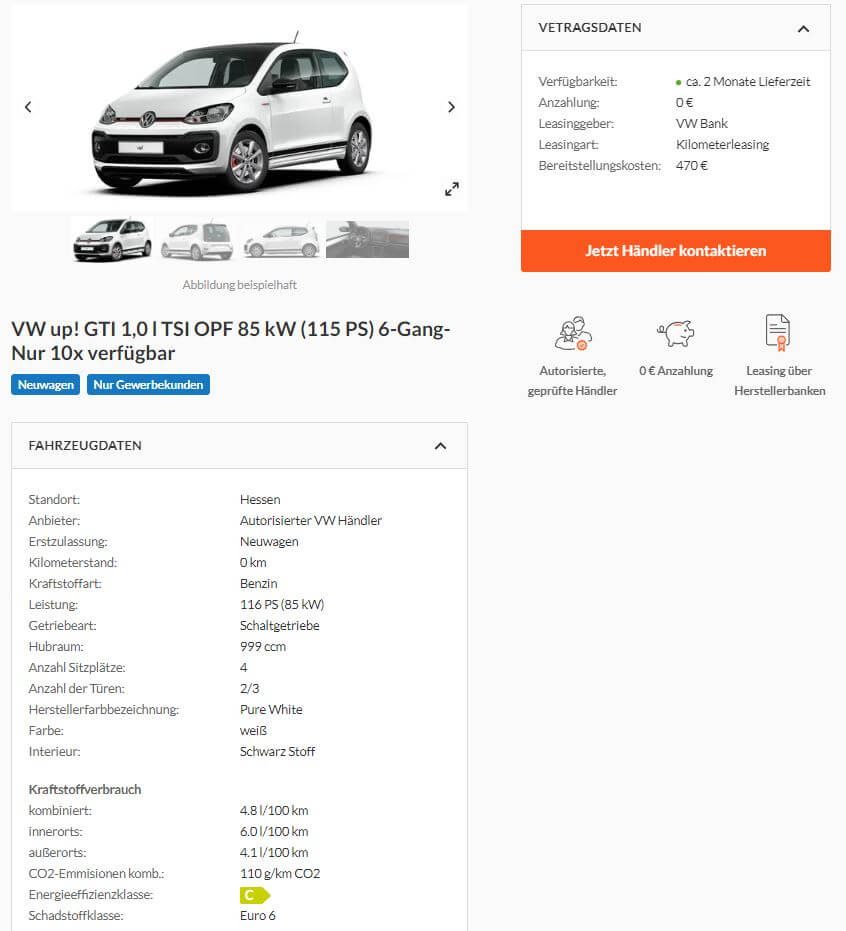The height and width of the screenshot is (931, 846).
Task: Click the green energy efficiency class C badge
Action: 255,895
